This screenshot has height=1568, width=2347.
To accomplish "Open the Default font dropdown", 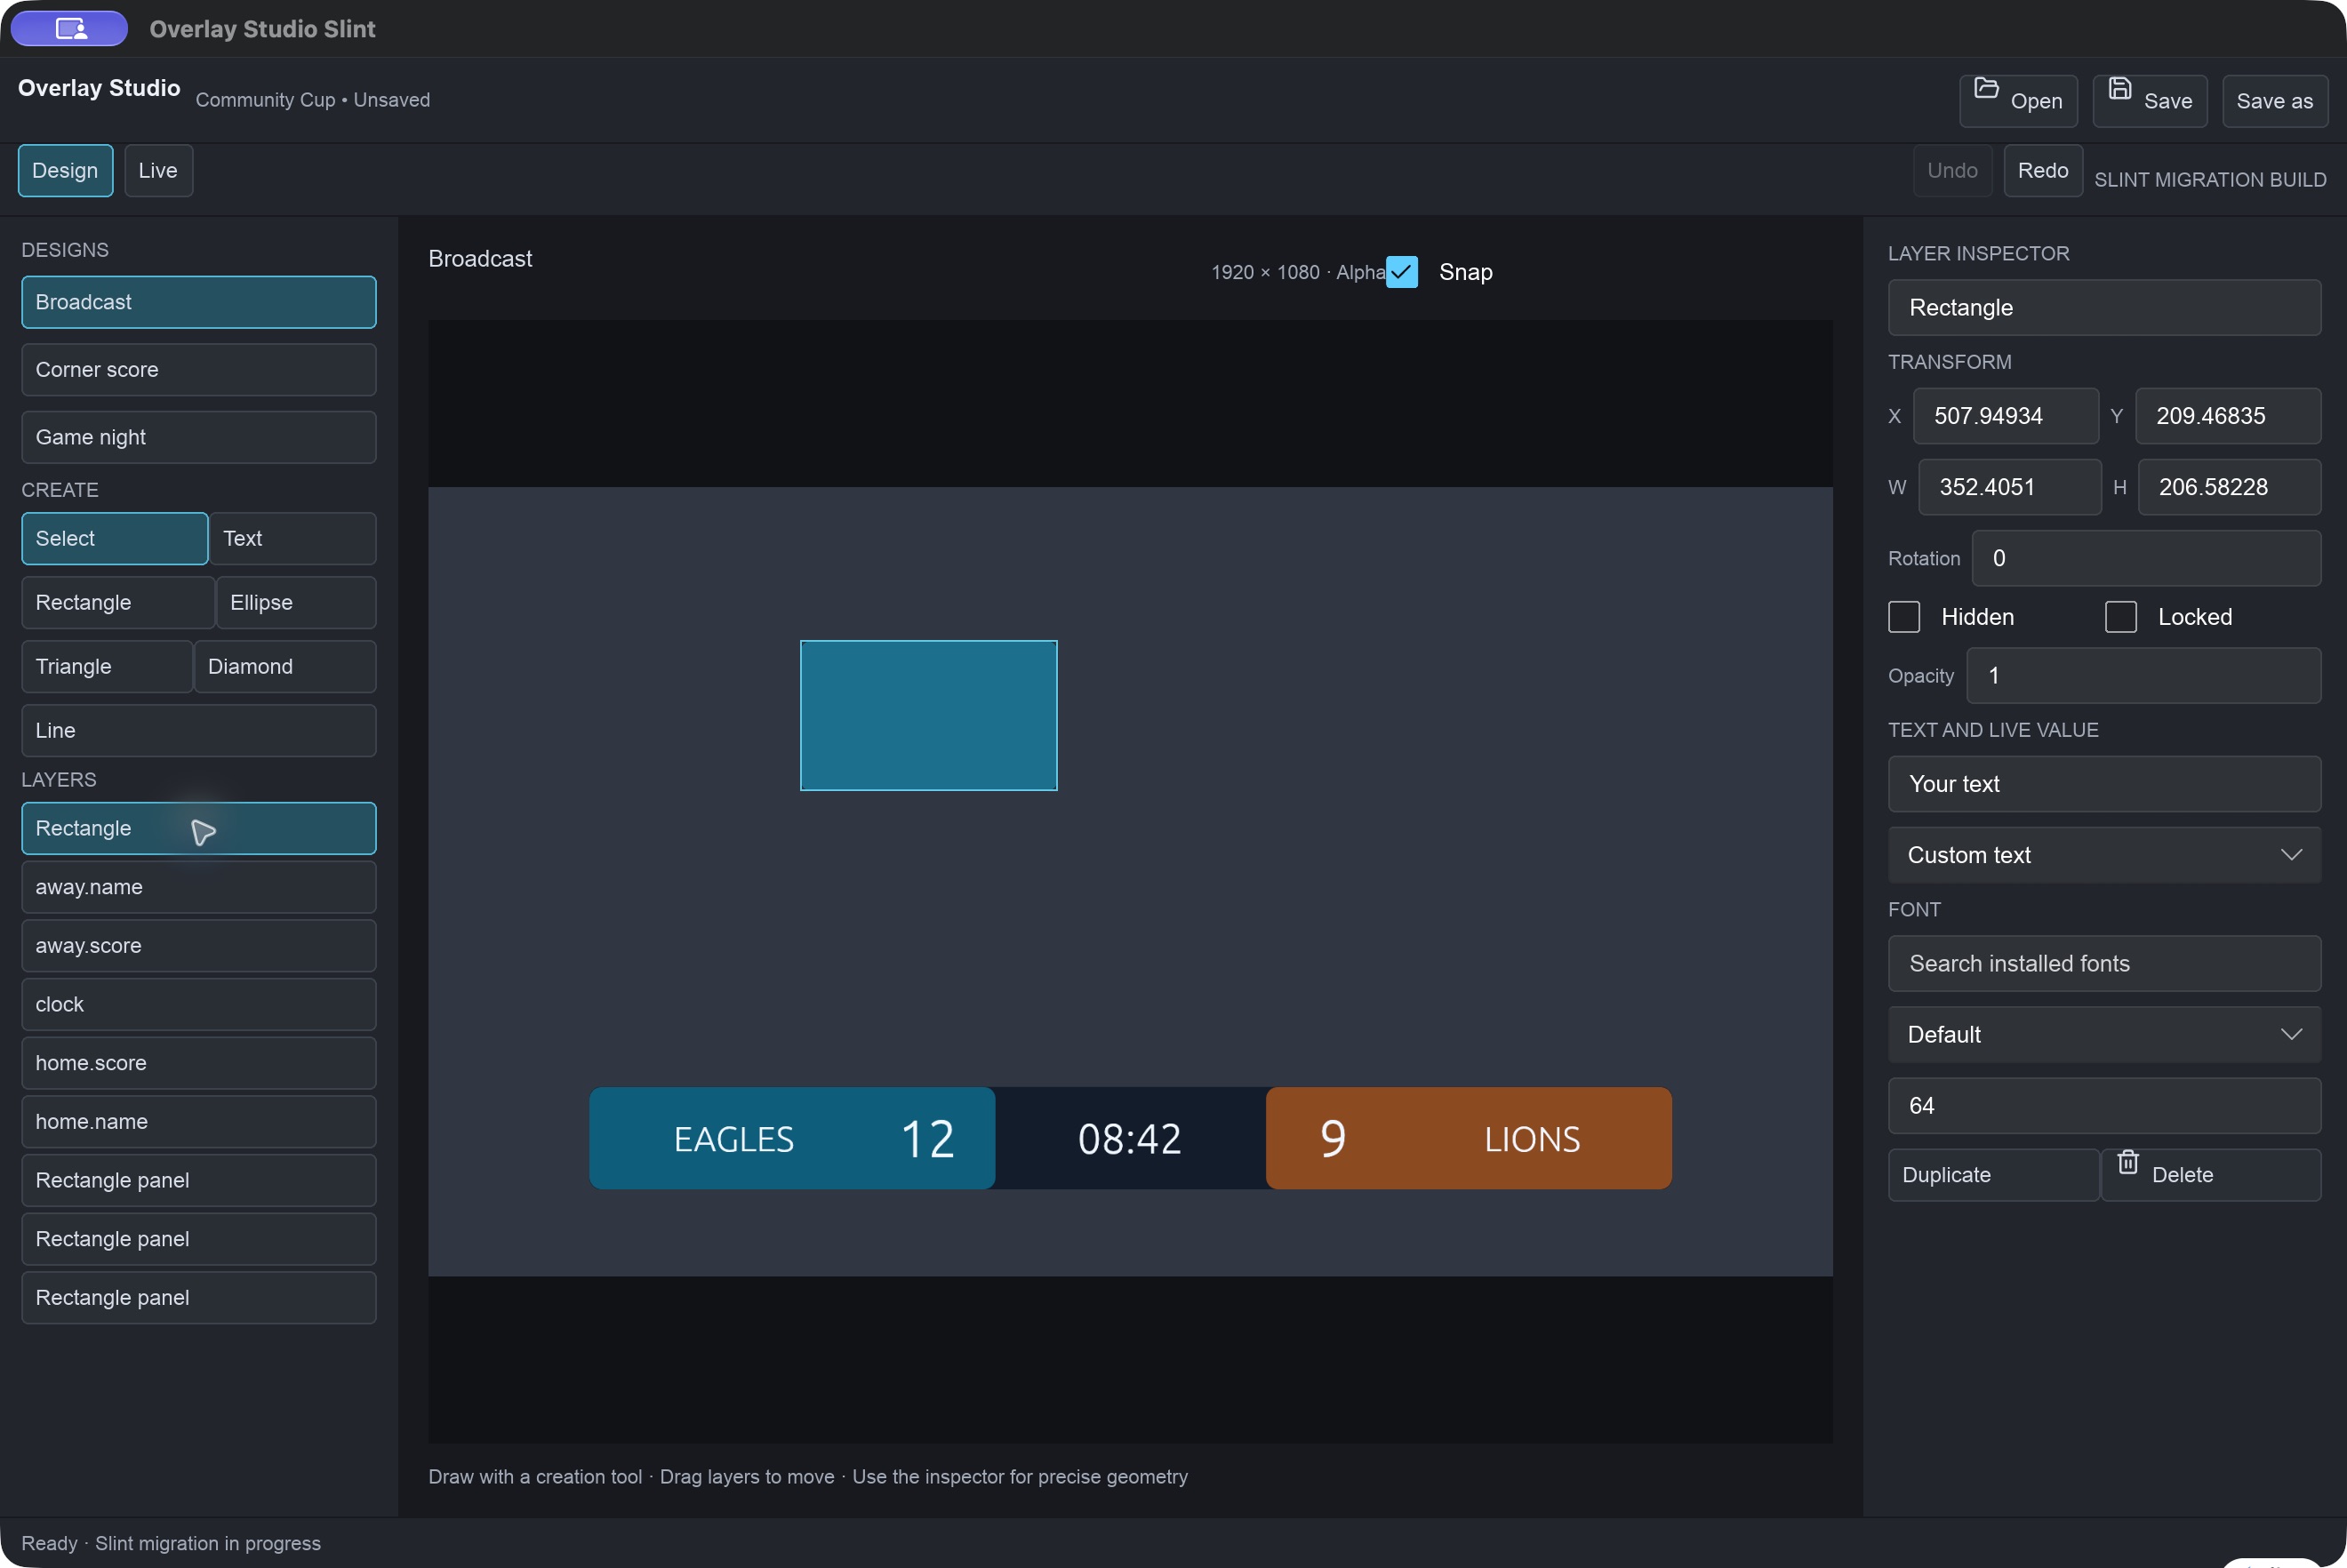I will coord(2104,1034).
